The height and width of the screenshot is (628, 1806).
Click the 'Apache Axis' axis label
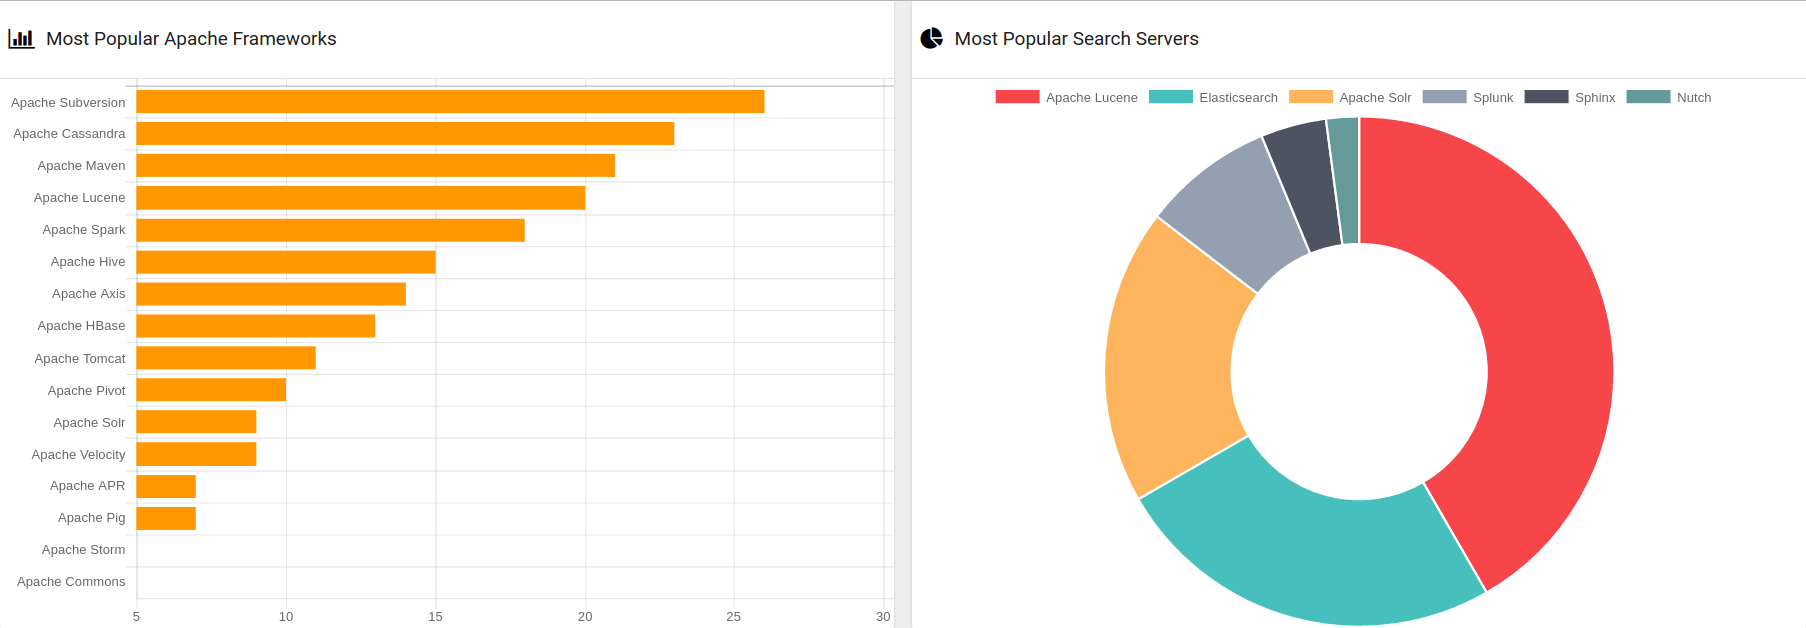(88, 294)
